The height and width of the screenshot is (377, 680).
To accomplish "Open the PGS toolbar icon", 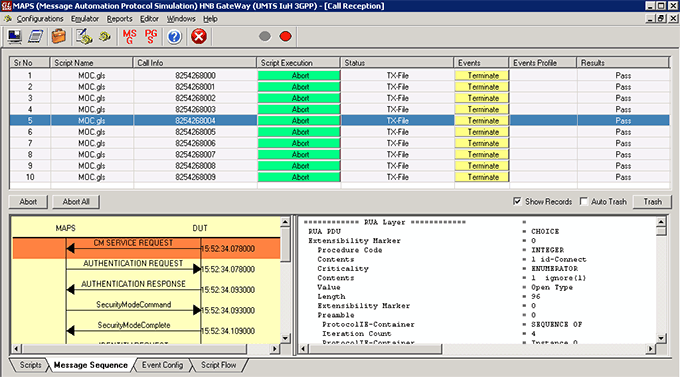I will click(x=151, y=36).
